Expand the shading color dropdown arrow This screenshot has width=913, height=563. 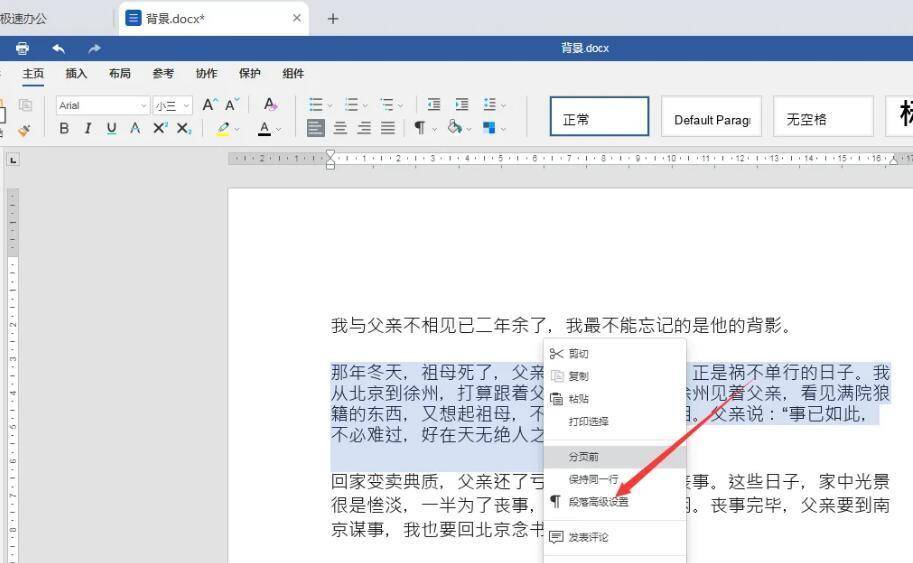coord(469,129)
